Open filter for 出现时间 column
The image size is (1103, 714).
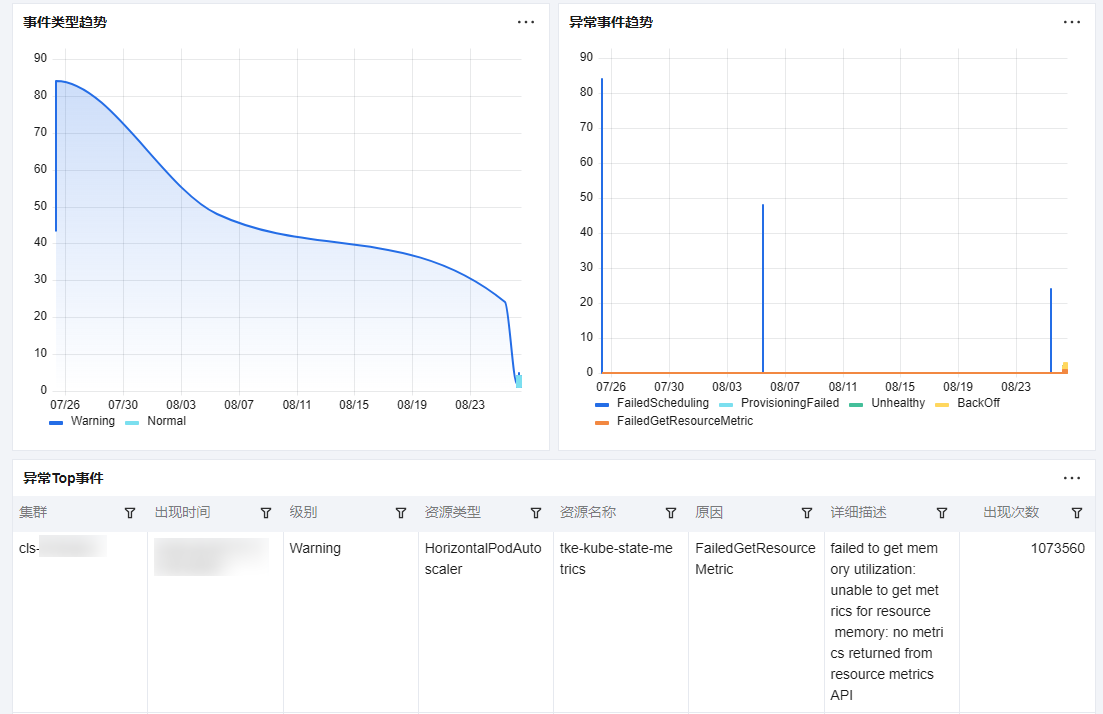[266, 513]
